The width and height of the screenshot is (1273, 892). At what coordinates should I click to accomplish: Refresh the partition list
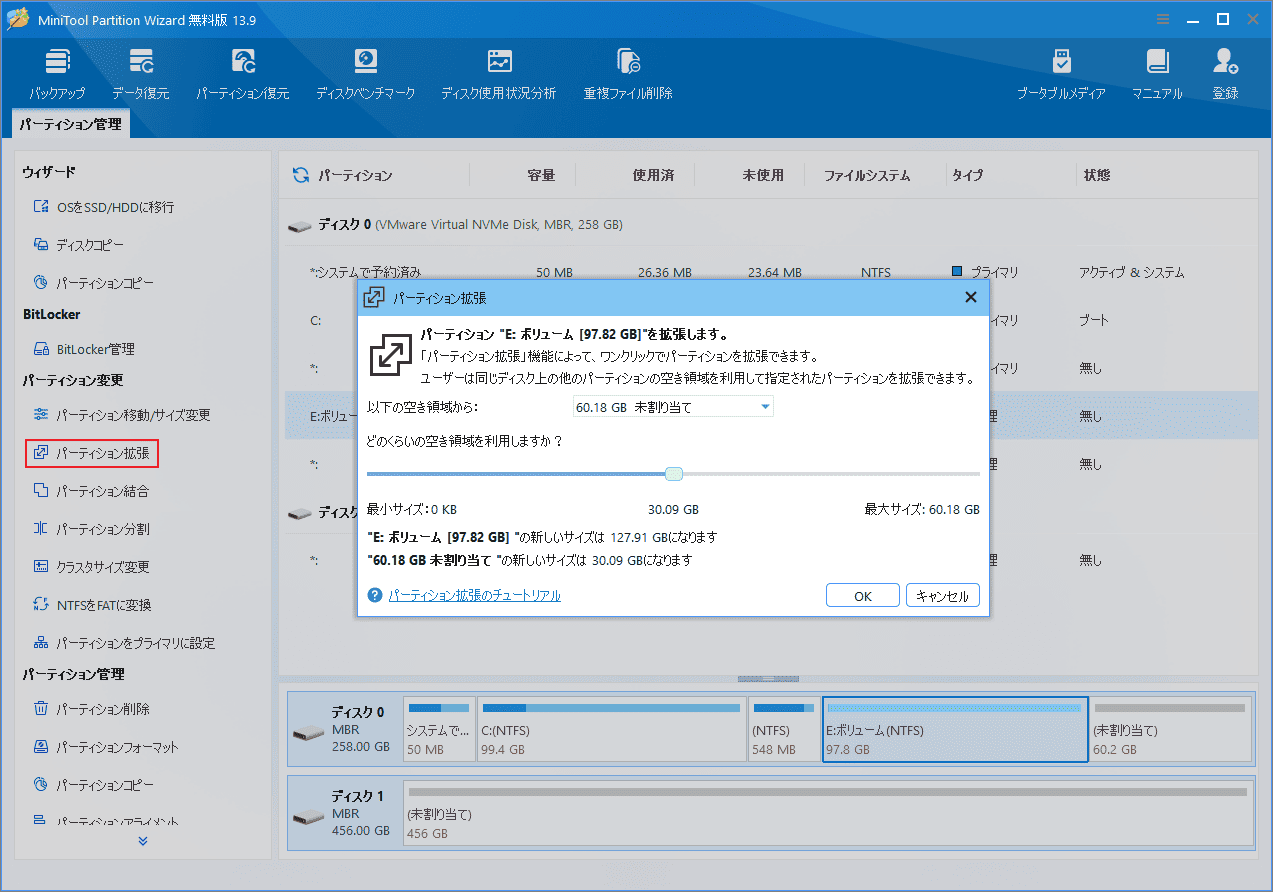click(300, 175)
